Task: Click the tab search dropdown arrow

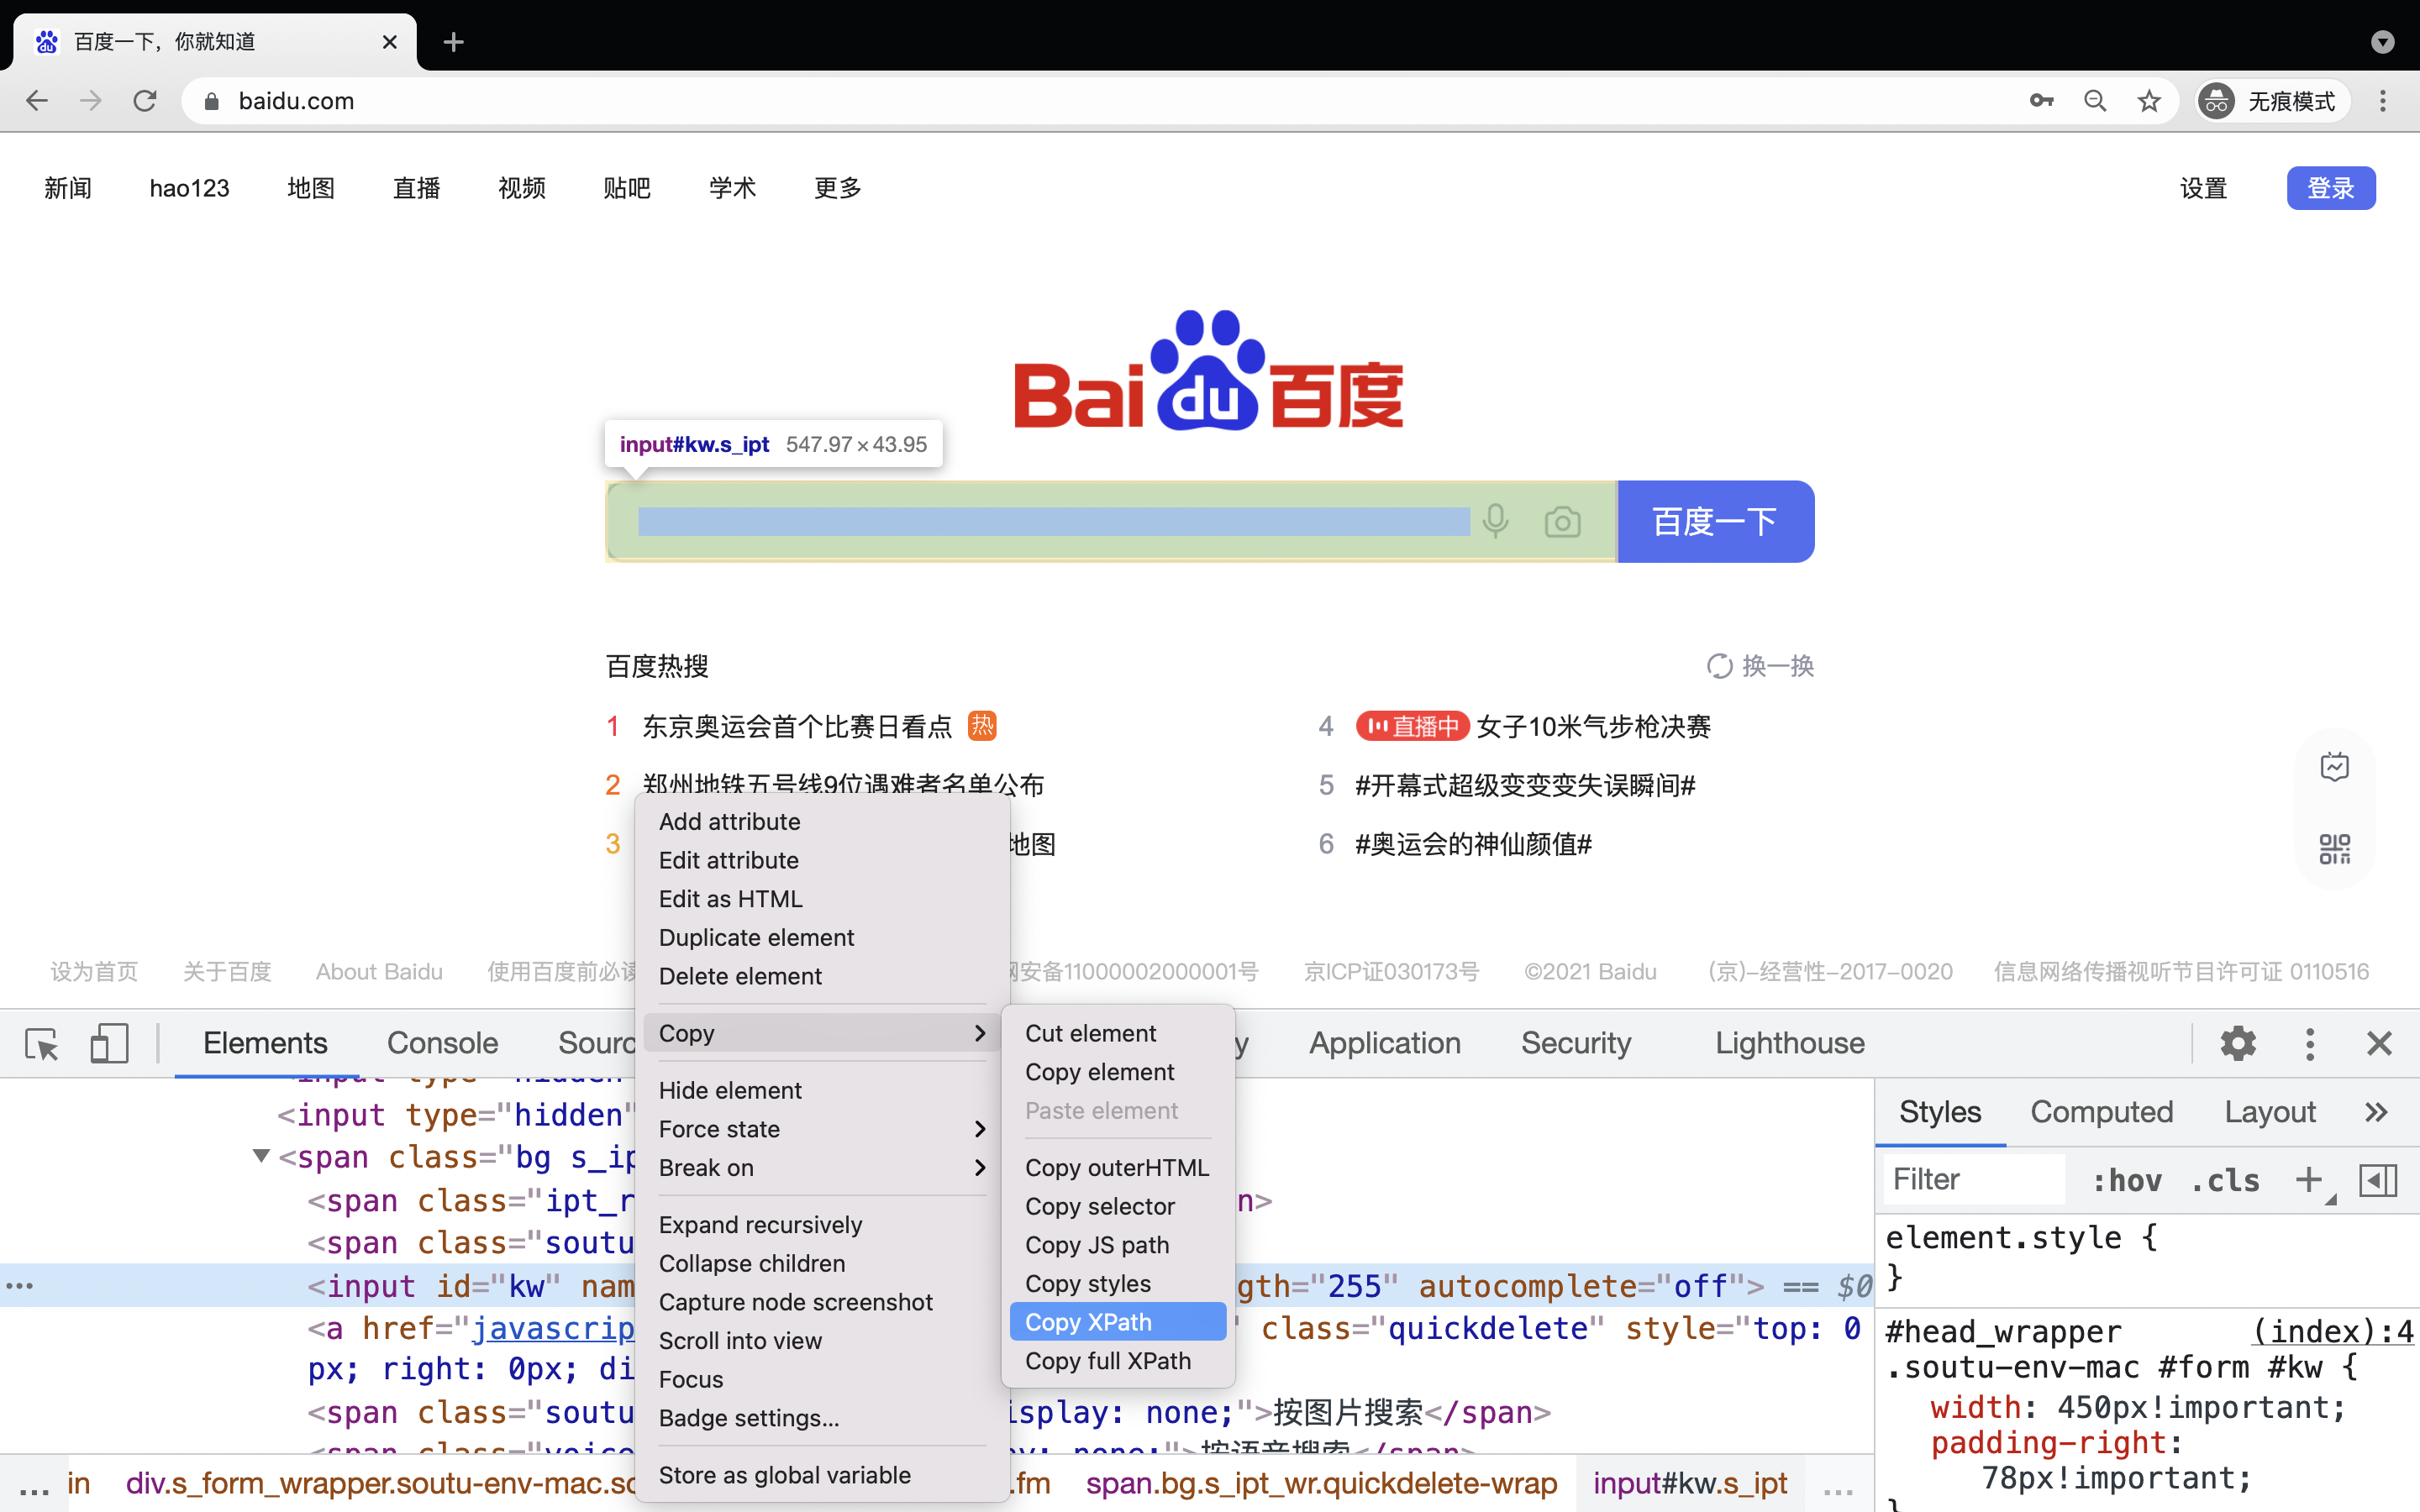Action: pyautogui.click(x=2383, y=42)
